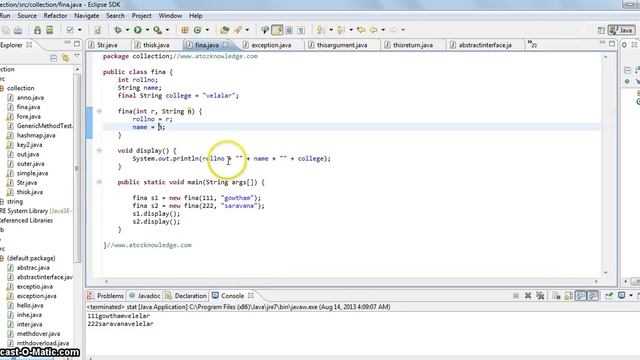Close the Console view tab
Screen dimensions: 640x360
click(x=251, y=296)
